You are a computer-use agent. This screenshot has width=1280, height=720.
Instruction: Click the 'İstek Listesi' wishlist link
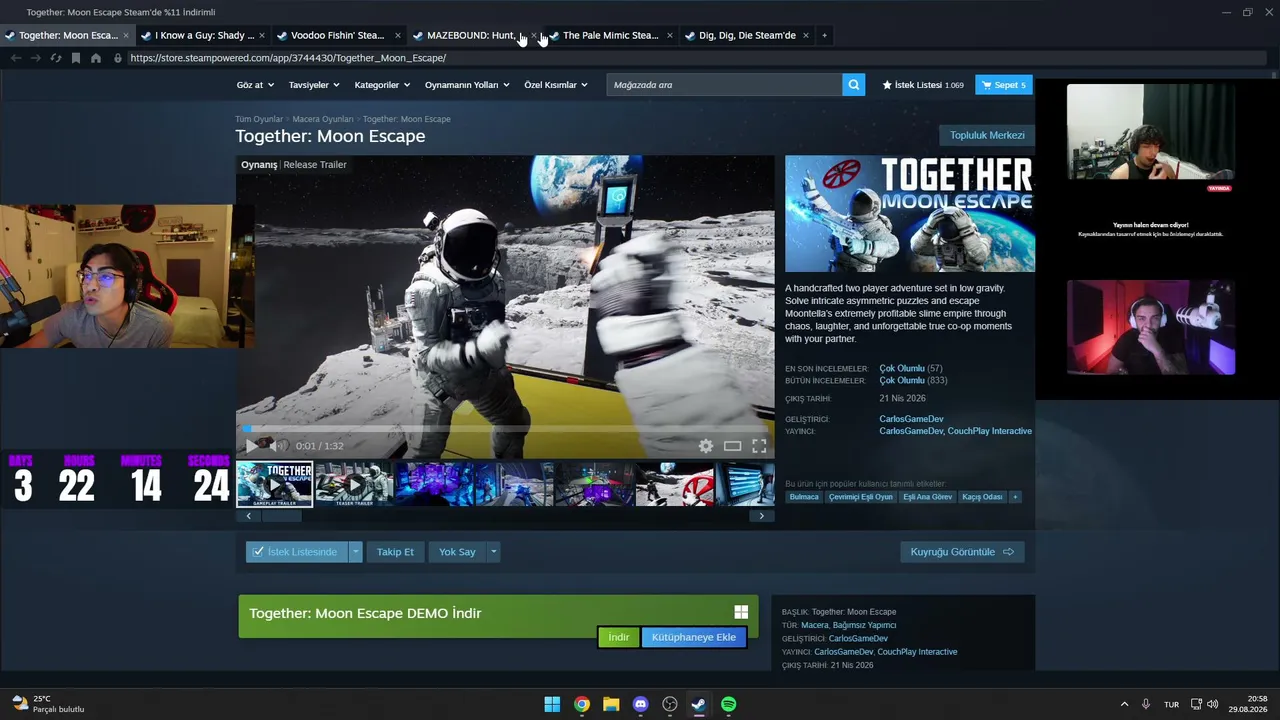click(x=923, y=85)
